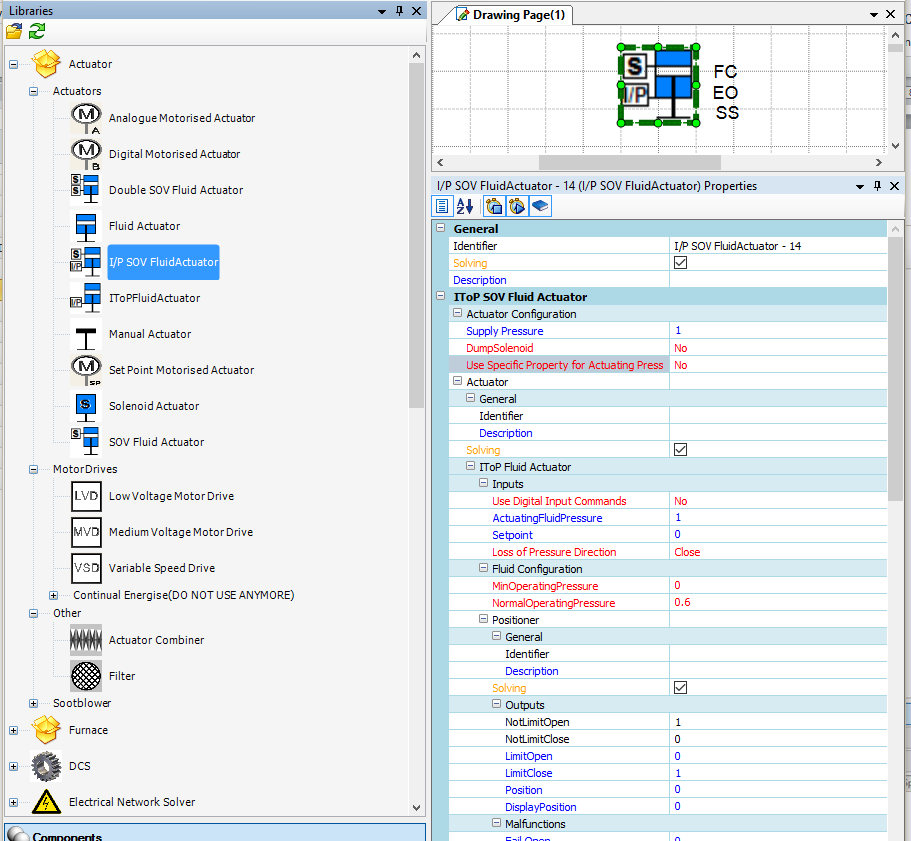Select the Drawing Page(1) tab
The width and height of the screenshot is (911, 841).
[510, 15]
